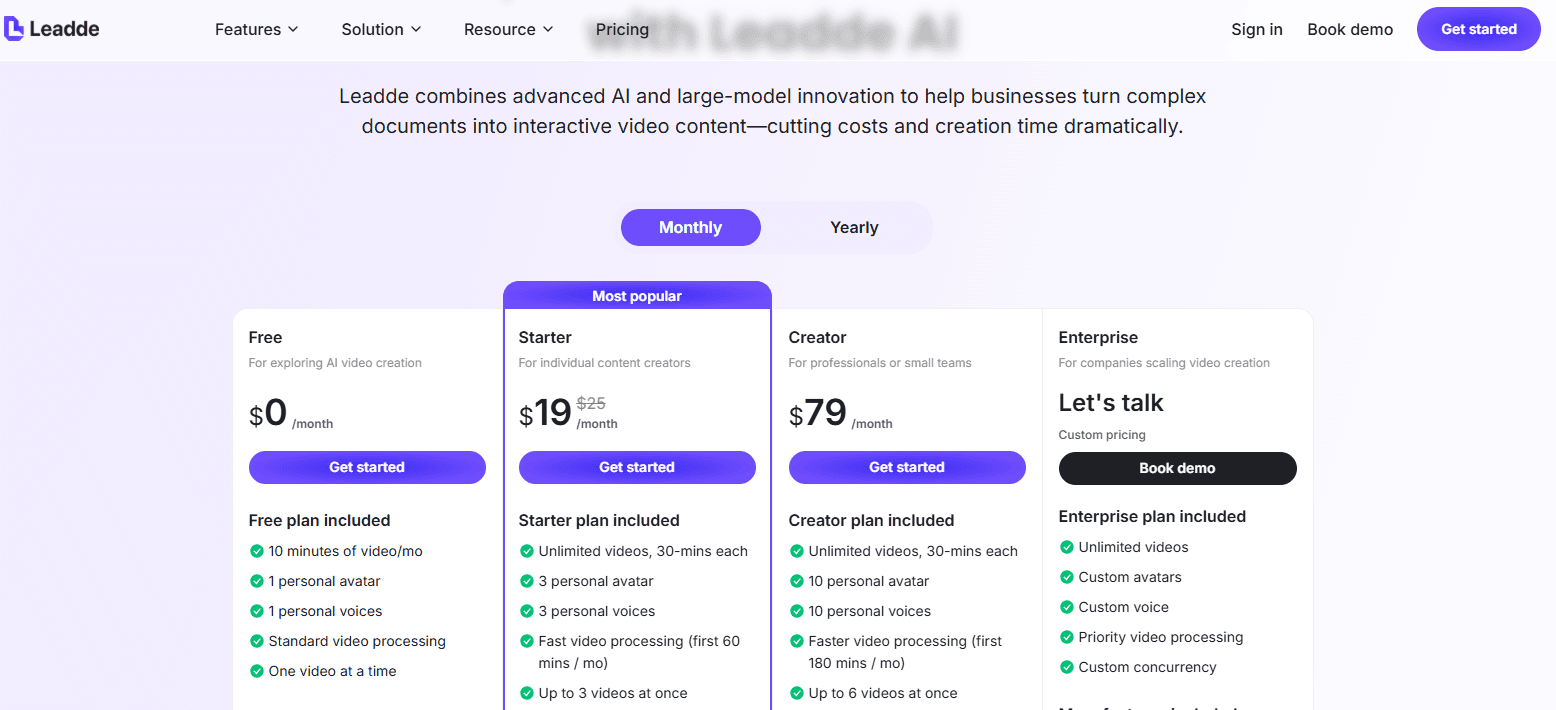Click the Leadde logo icon
This screenshot has height=710, width=1556.
pyautogui.click(x=14, y=29)
